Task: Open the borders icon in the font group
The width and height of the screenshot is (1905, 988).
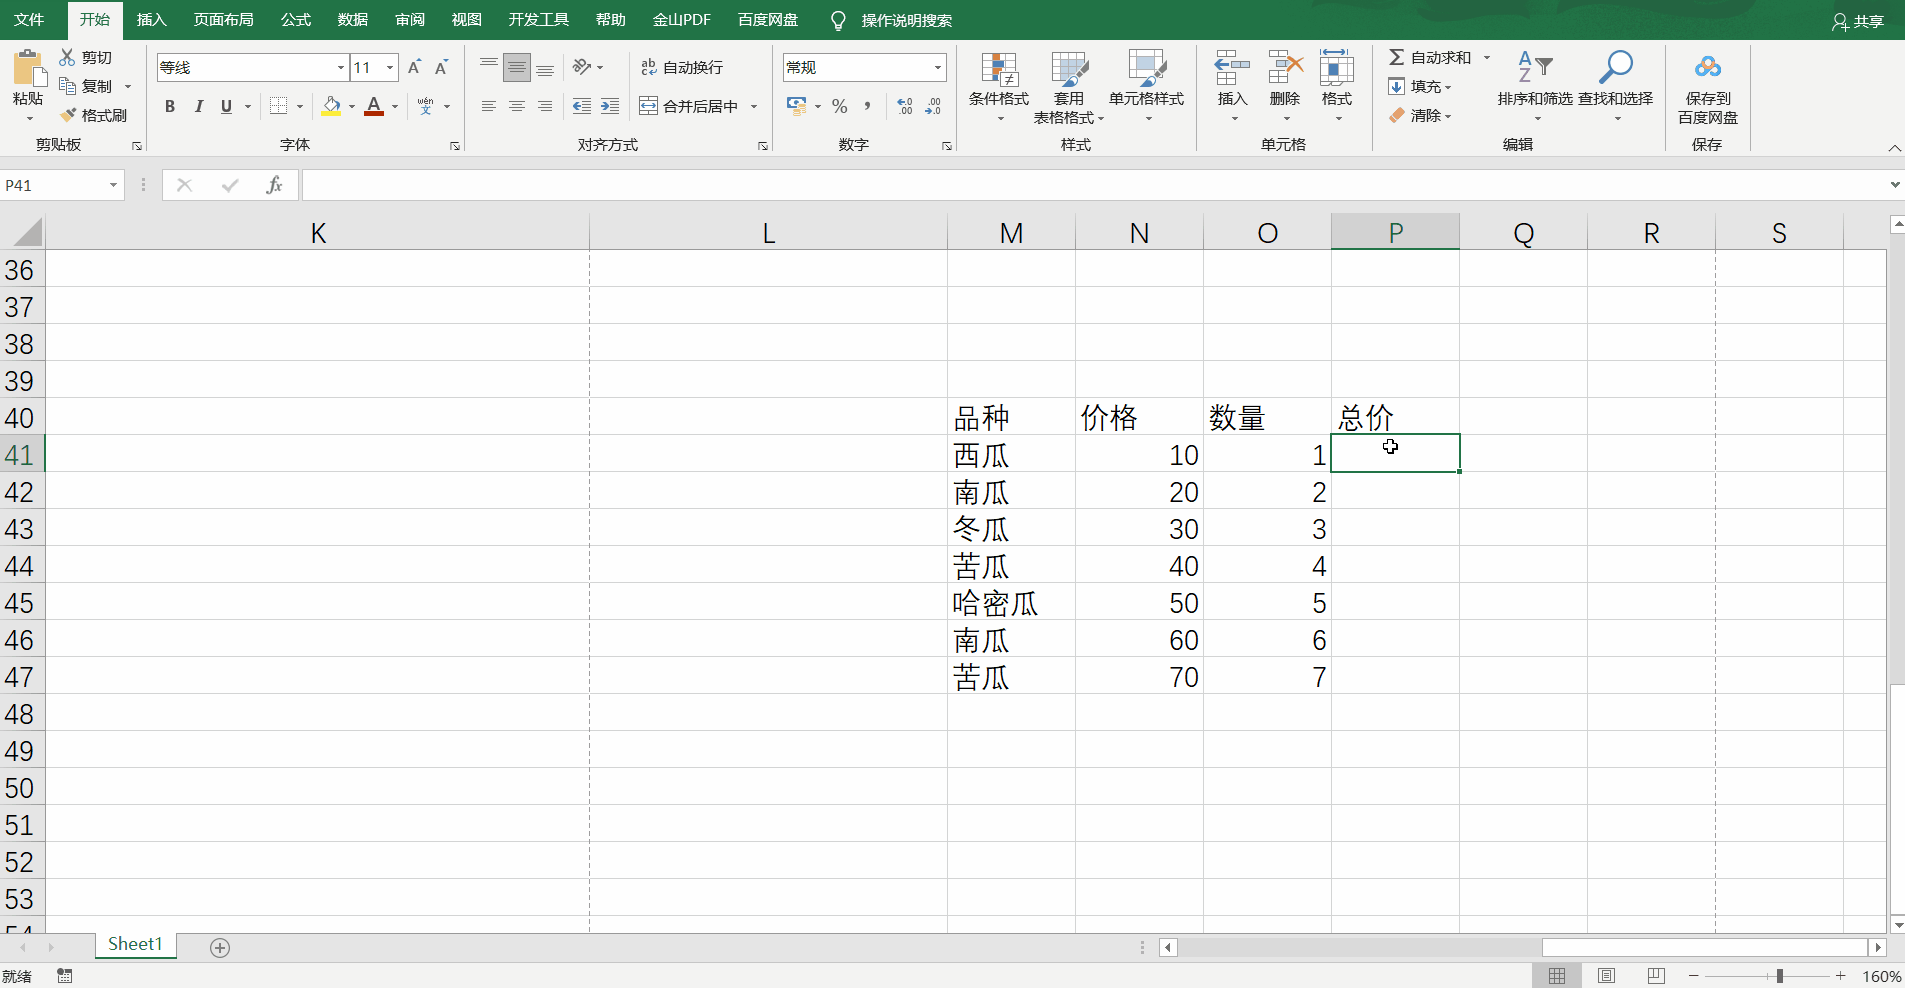Action: tap(279, 106)
